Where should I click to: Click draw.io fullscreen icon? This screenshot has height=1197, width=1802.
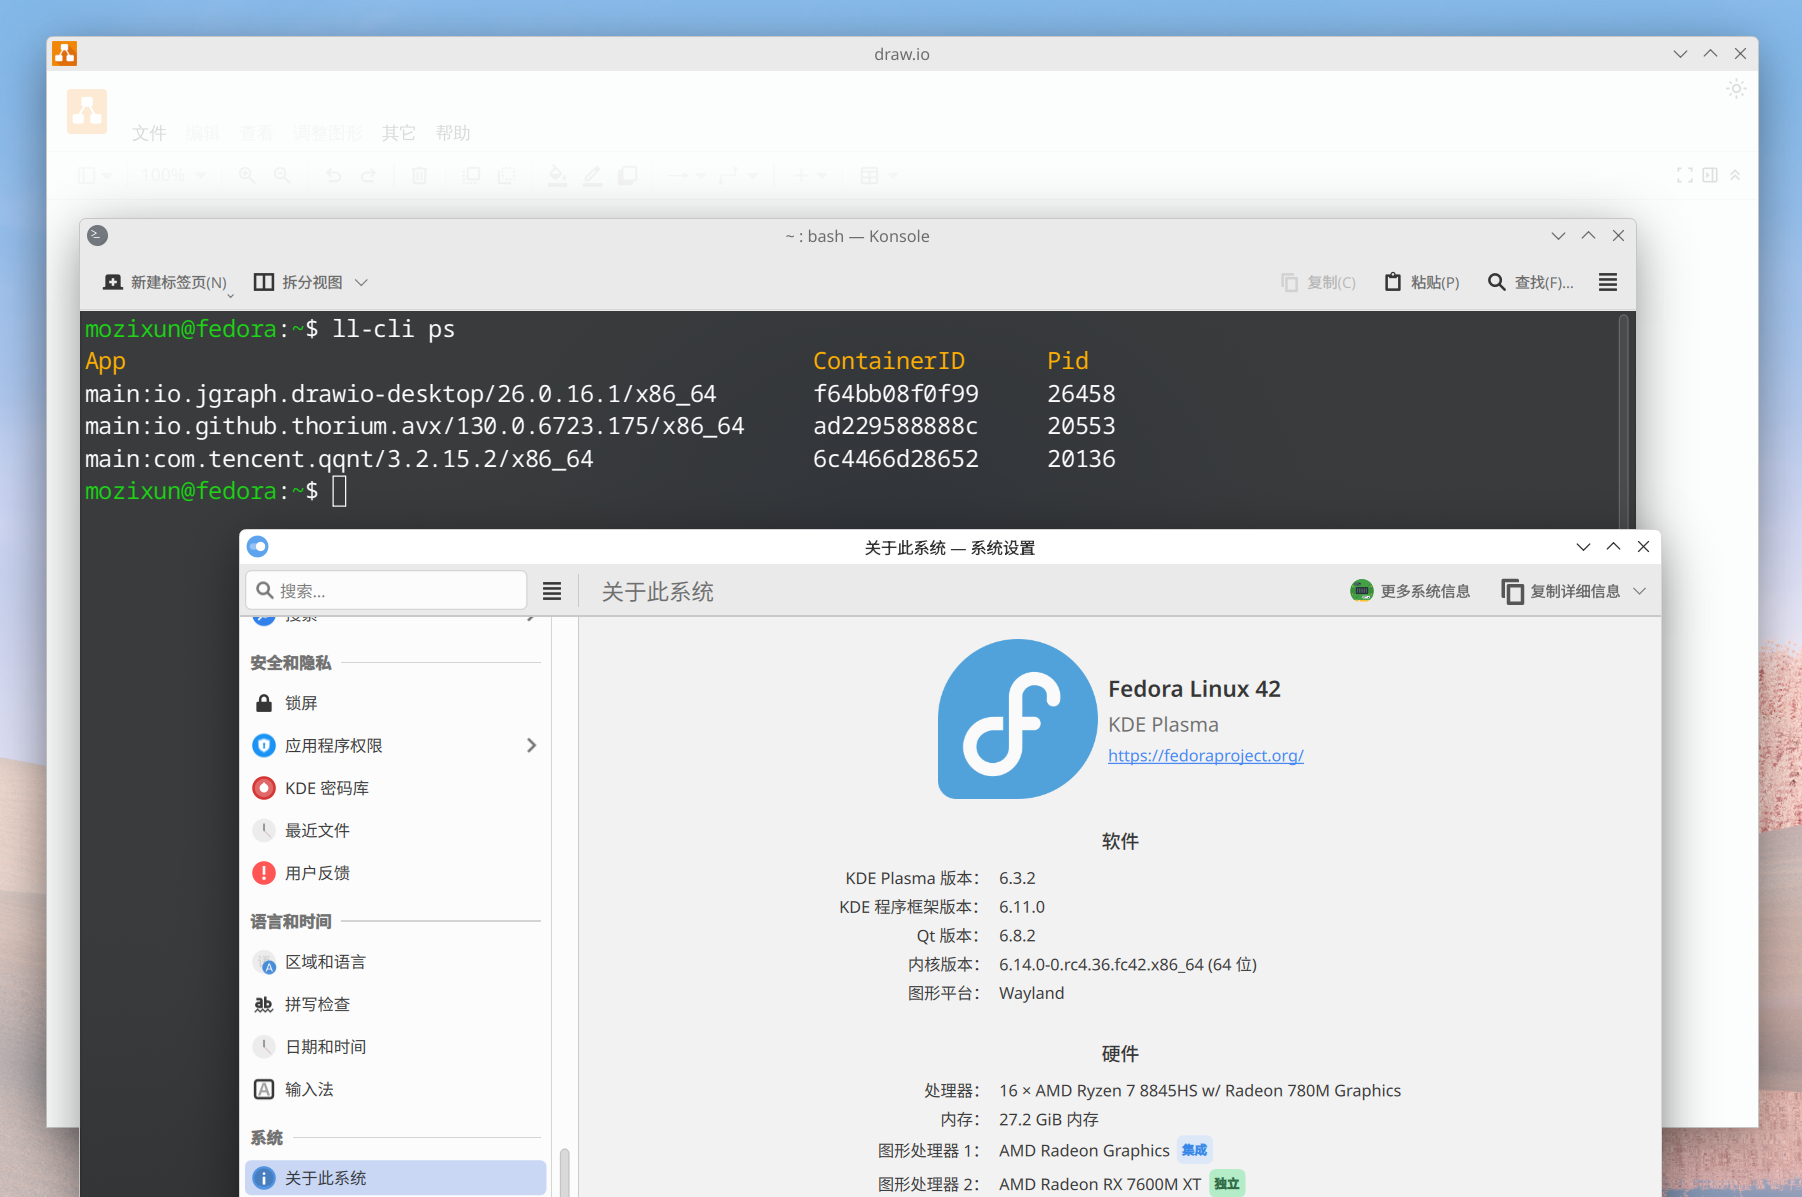(1685, 175)
